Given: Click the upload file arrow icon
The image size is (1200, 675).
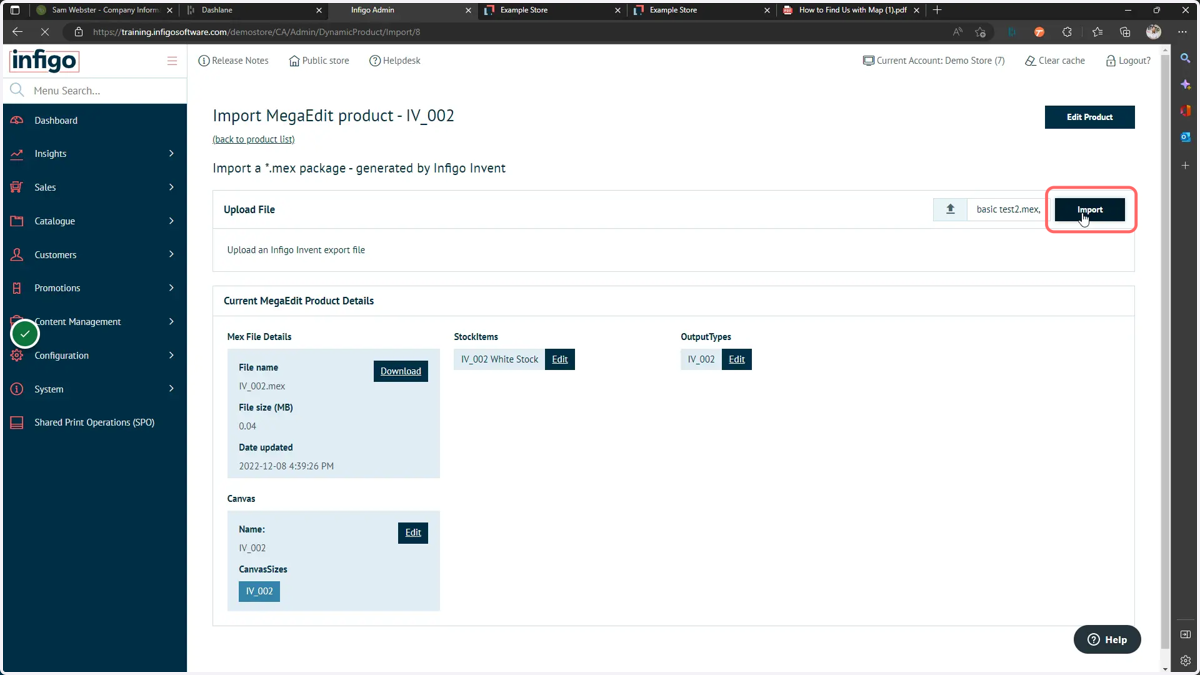Looking at the screenshot, I should coord(950,209).
